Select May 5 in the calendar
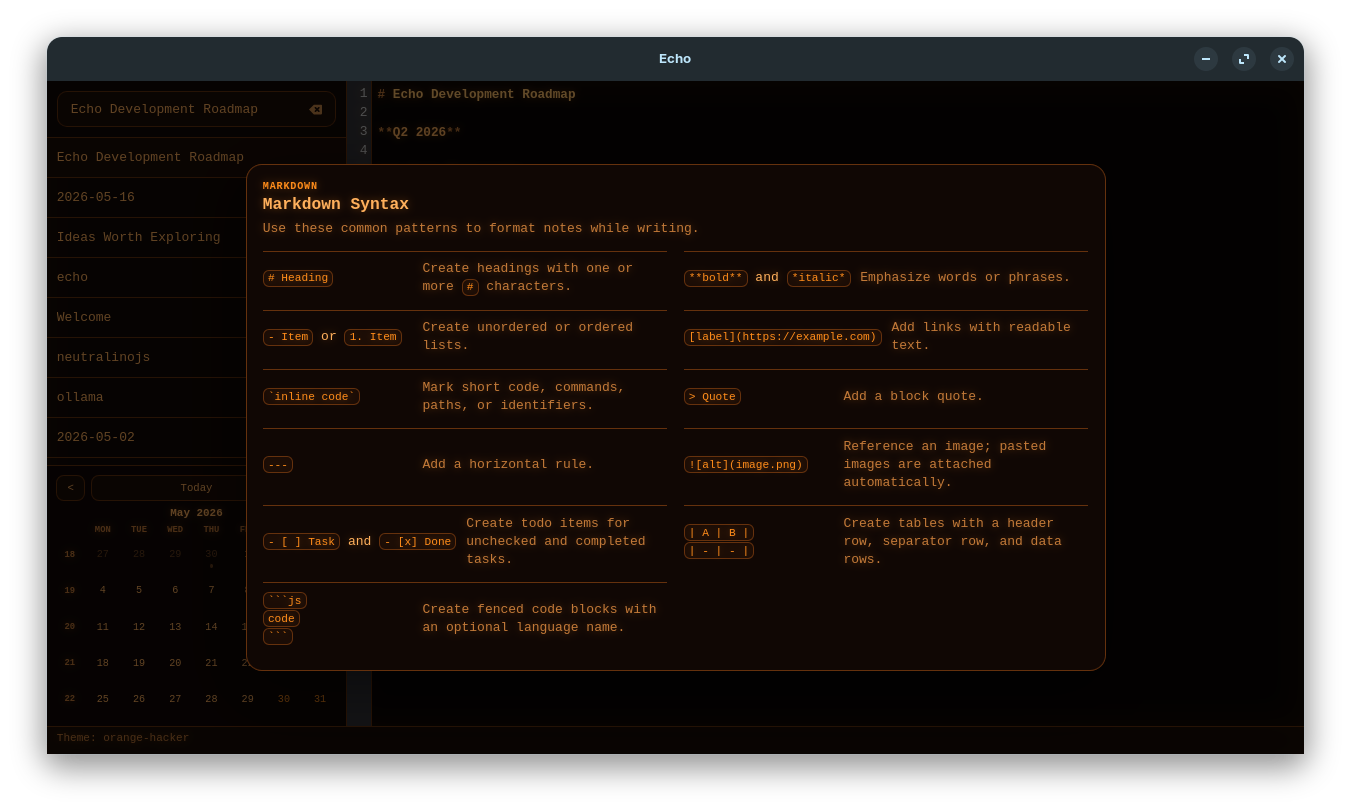Viewport: 1351px width, 811px height. click(139, 591)
